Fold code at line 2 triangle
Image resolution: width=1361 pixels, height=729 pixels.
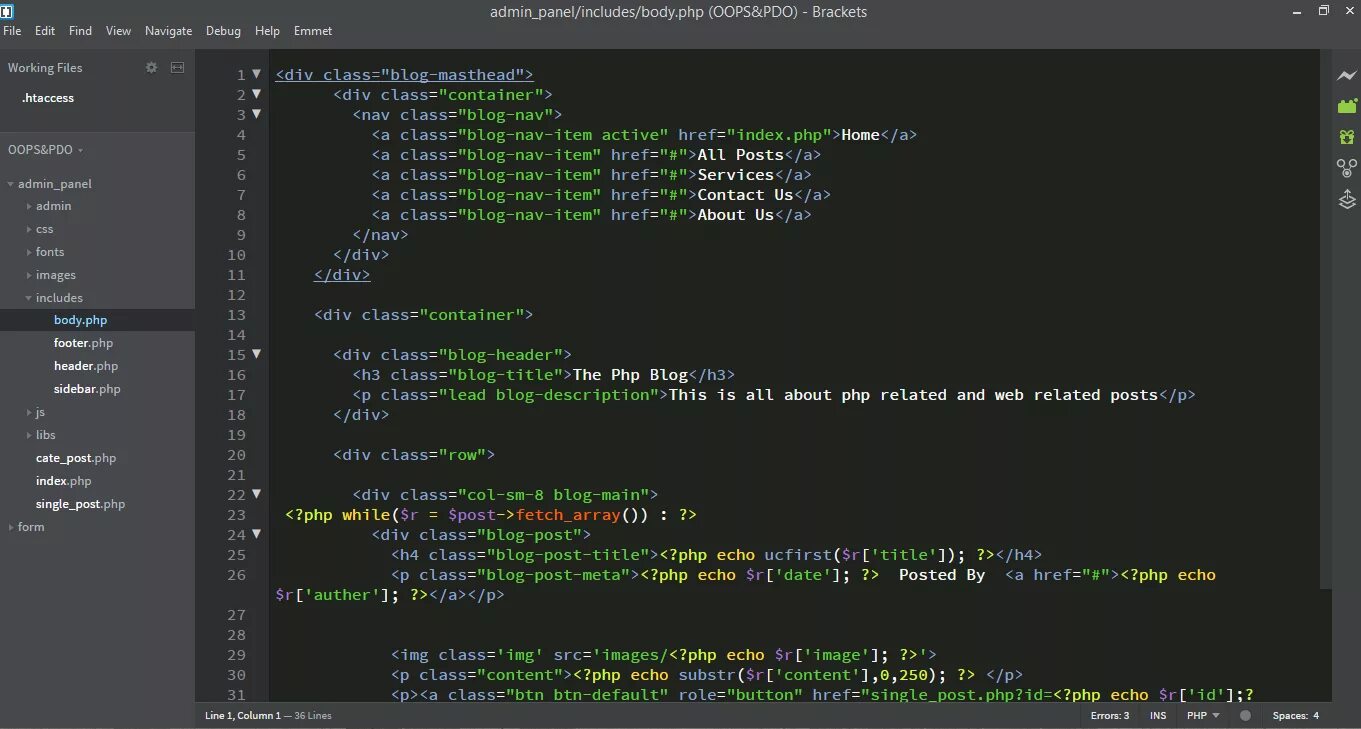click(x=256, y=94)
